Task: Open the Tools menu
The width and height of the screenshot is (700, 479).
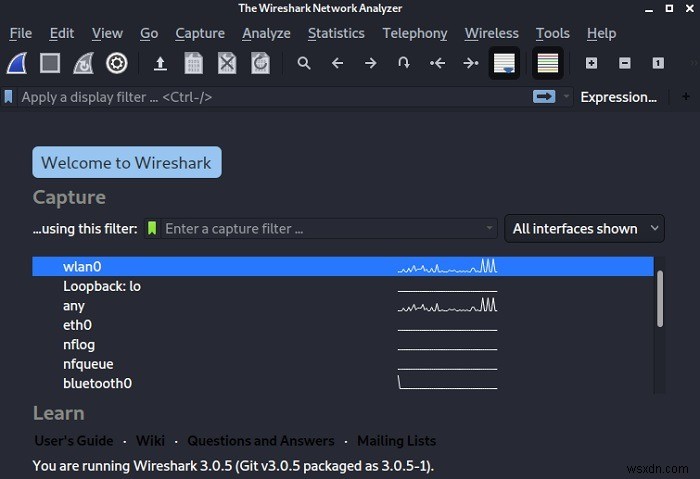Action: pos(553,33)
